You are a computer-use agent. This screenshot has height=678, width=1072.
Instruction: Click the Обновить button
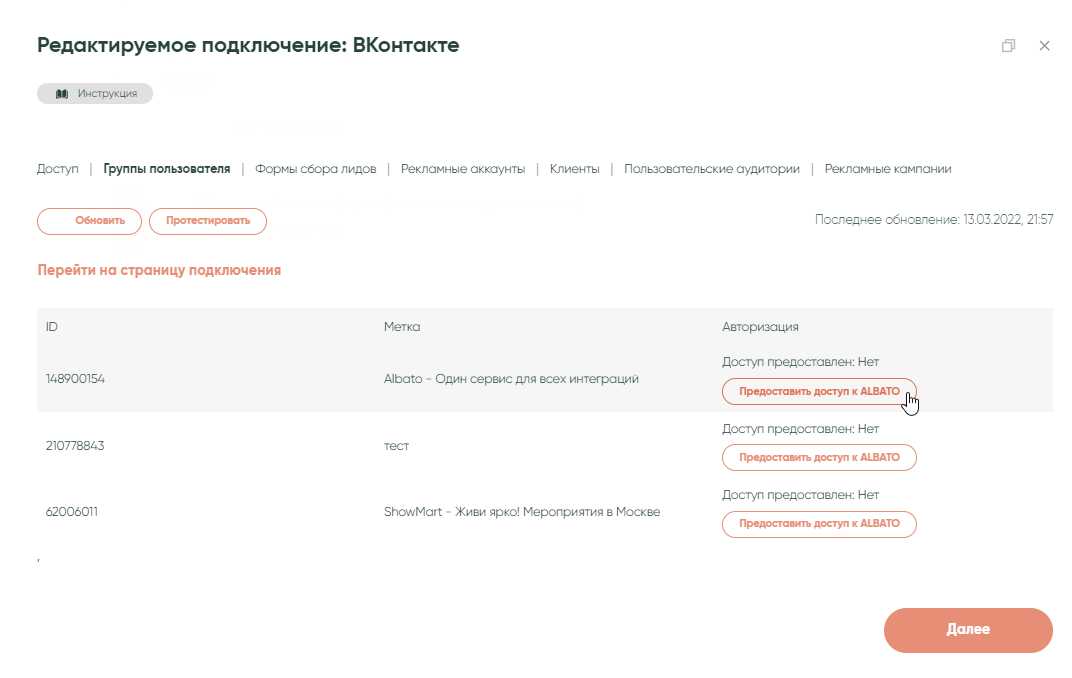pyautogui.click(x=90, y=221)
